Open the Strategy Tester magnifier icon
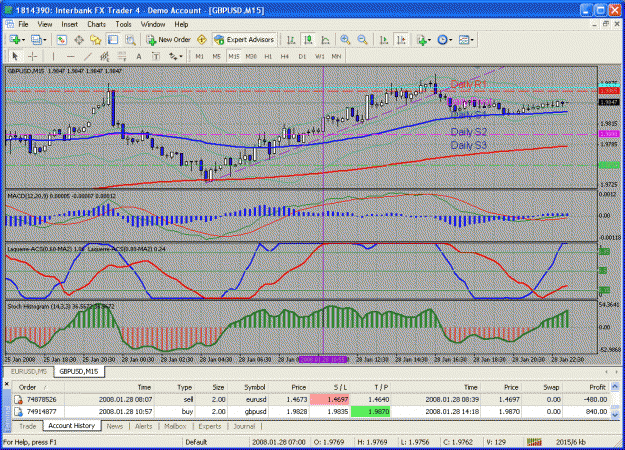This screenshot has height=450, width=625. pos(130,40)
